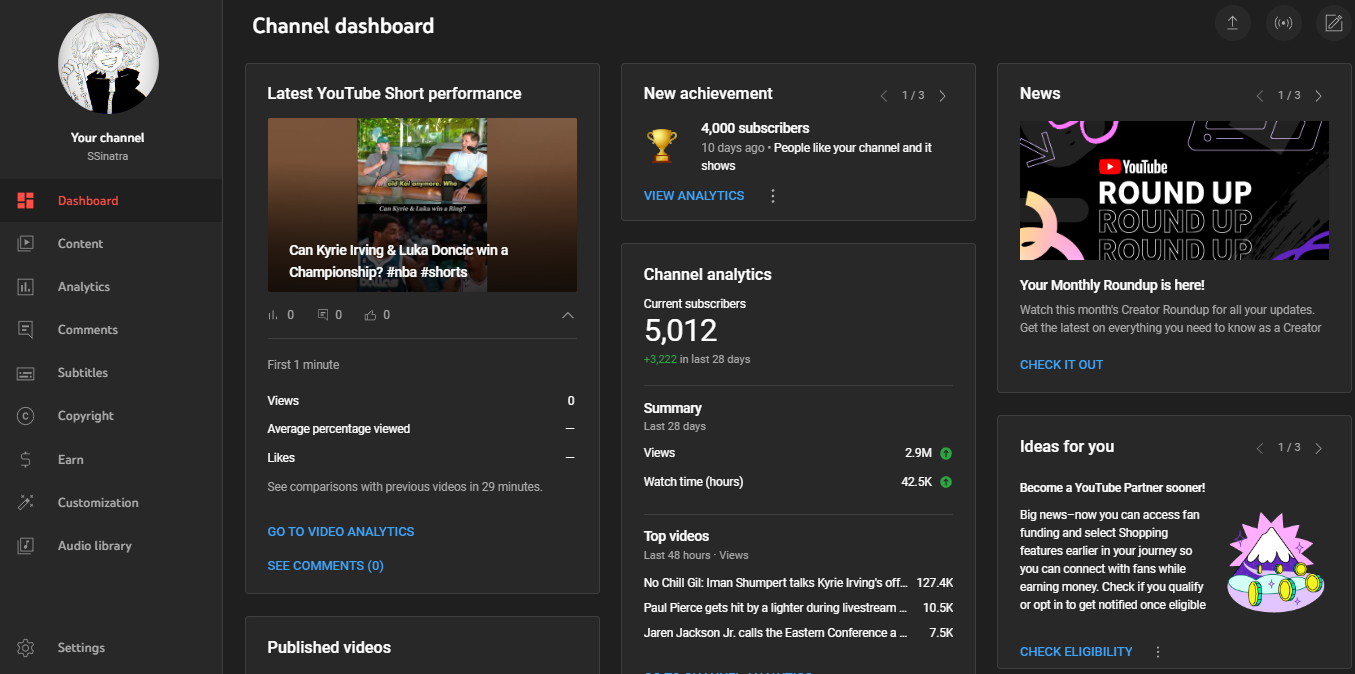Show next News item with right arrow
Viewport: 1355px width, 674px height.
coord(1318,96)
